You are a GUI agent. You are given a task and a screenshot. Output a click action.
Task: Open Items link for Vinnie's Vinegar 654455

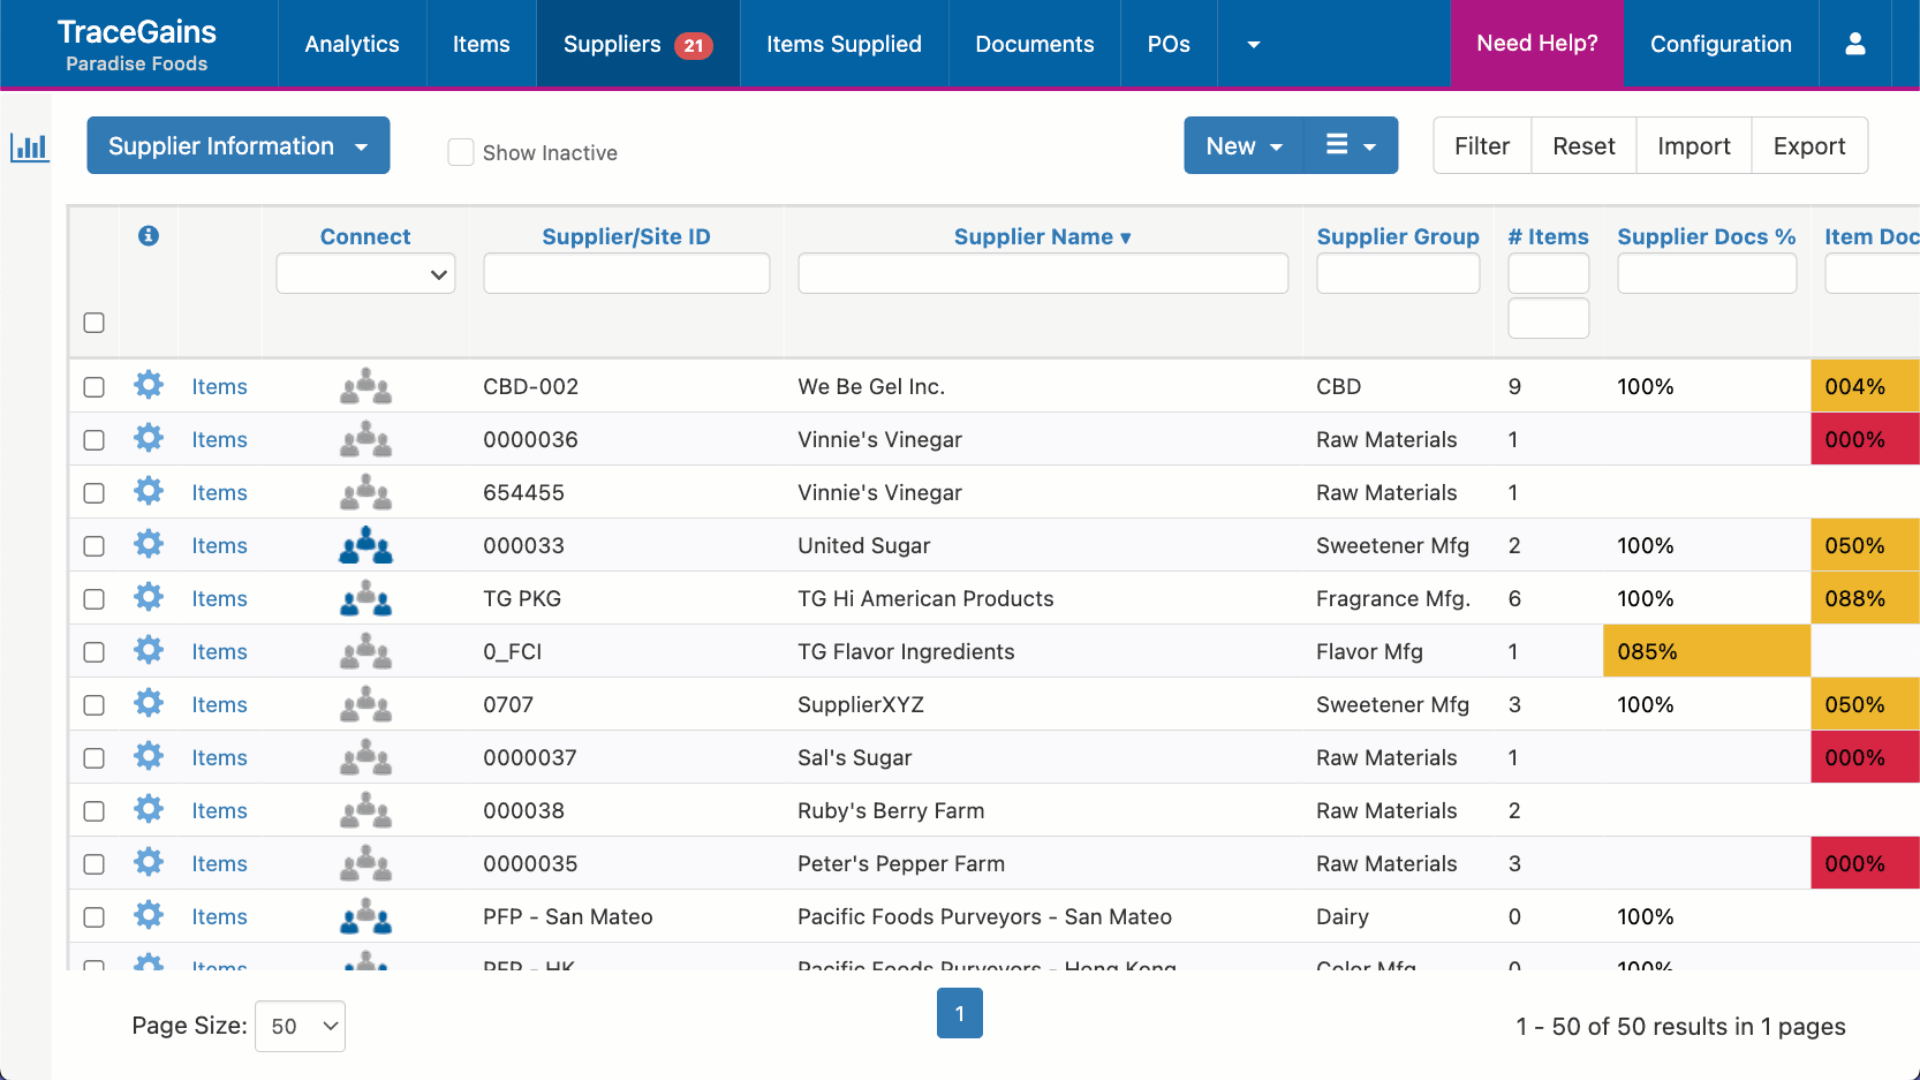click(x=219, y=493)
